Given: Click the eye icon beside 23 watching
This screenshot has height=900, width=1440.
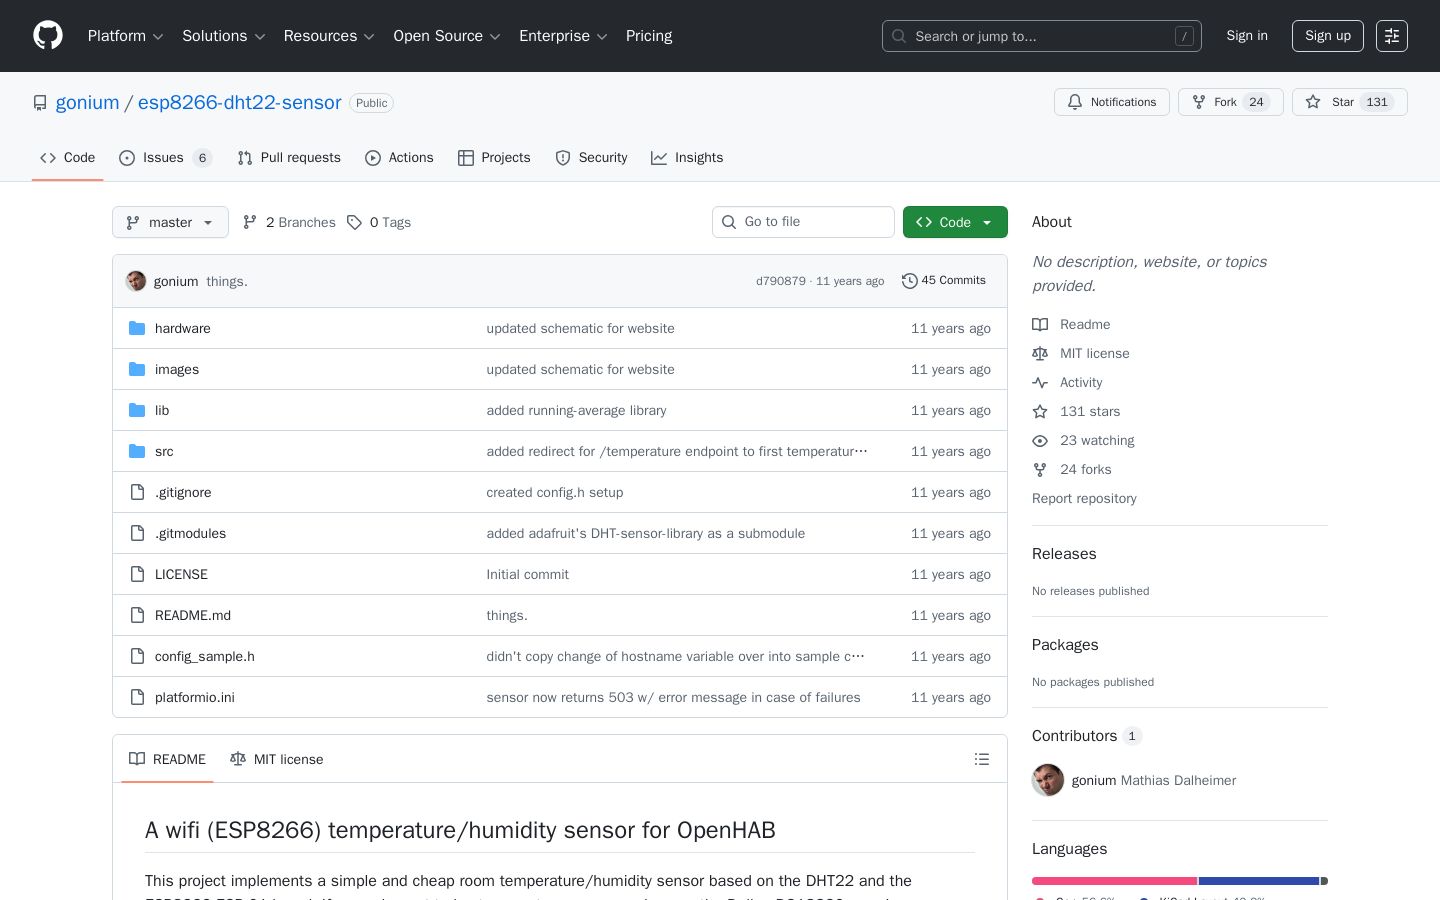Looking at the screenshot, I should (x=1040, y=440).
